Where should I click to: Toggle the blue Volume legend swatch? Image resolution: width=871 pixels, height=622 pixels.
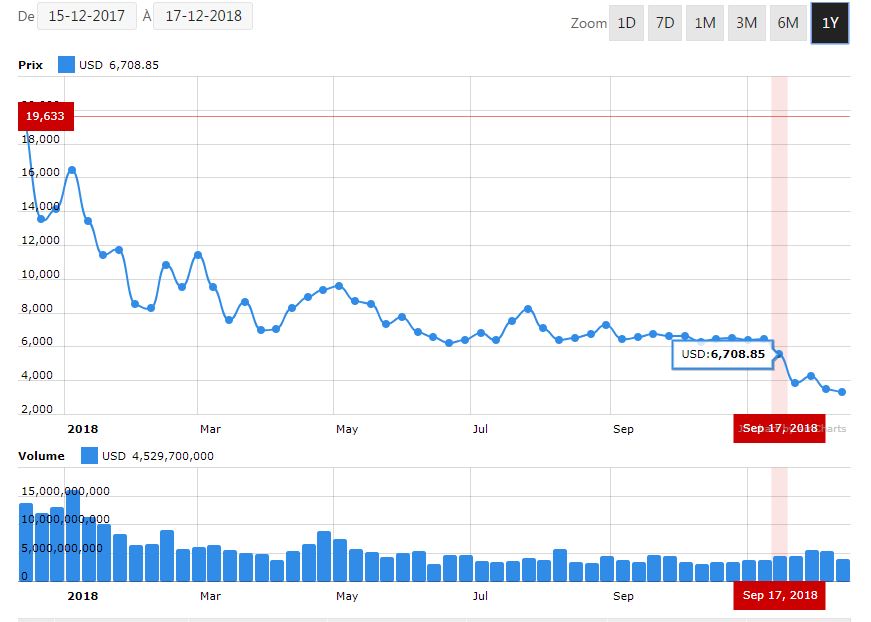(x=89, y=456)
